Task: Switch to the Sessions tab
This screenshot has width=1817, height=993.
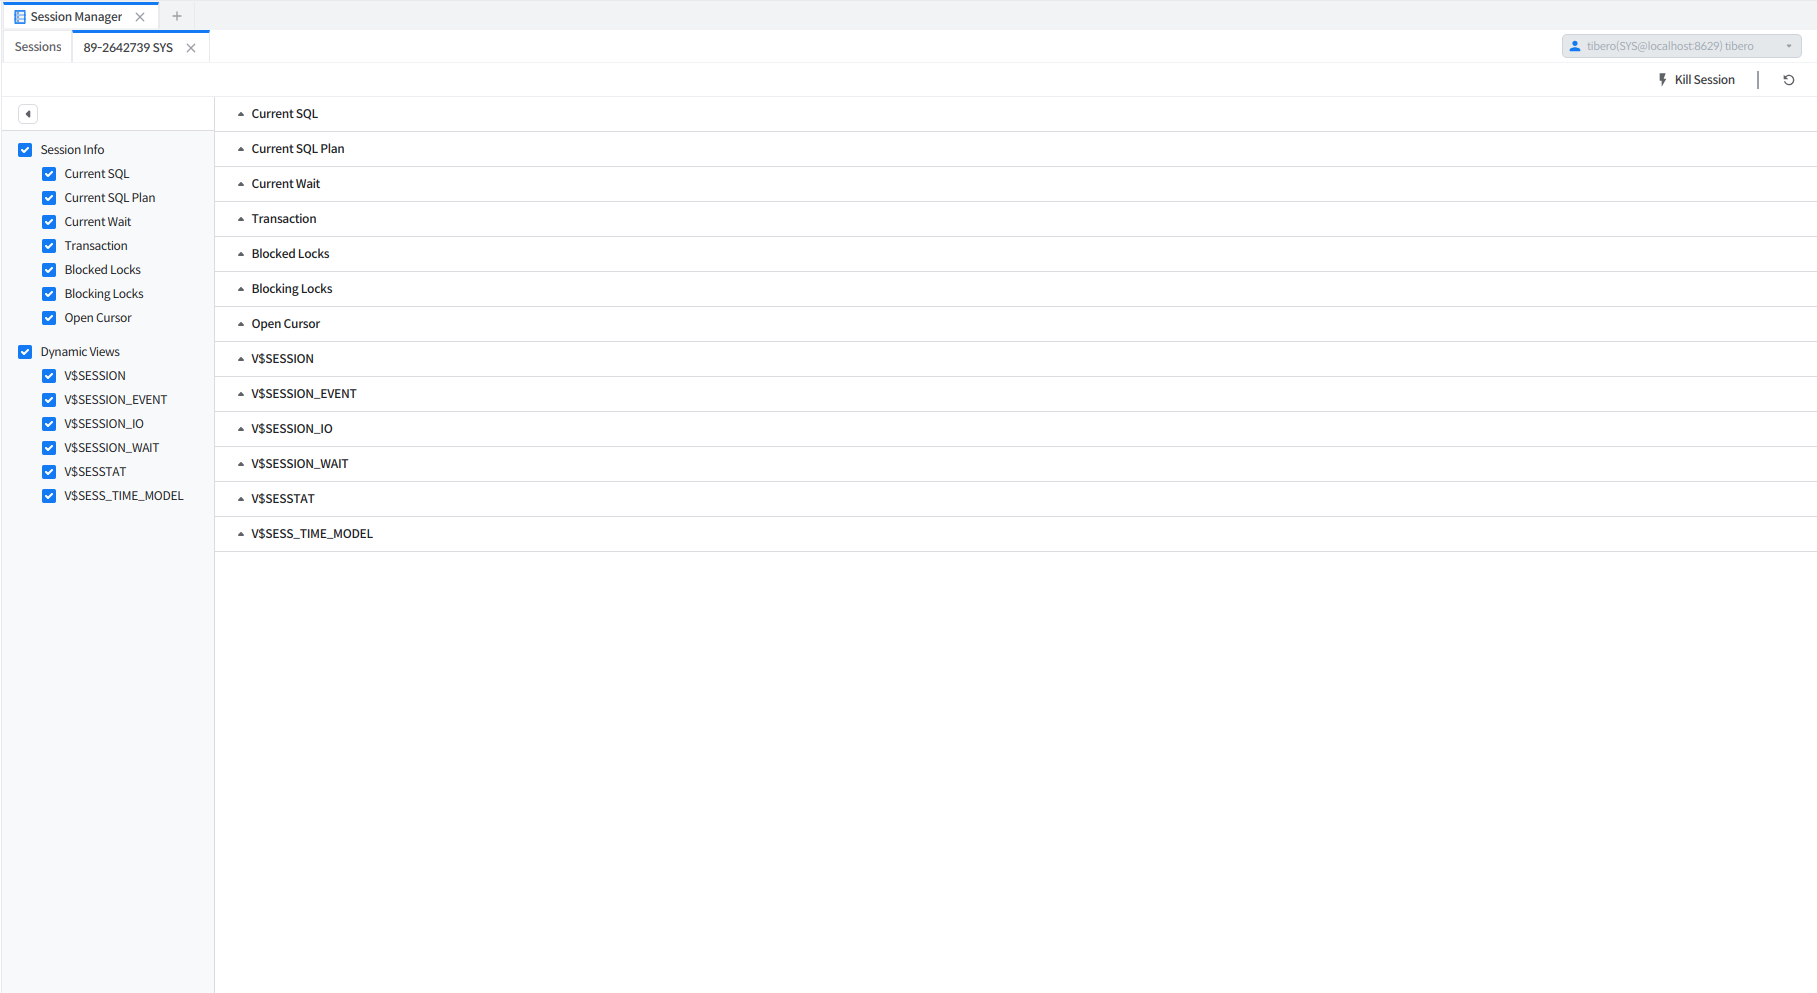Action: [38, 47]
